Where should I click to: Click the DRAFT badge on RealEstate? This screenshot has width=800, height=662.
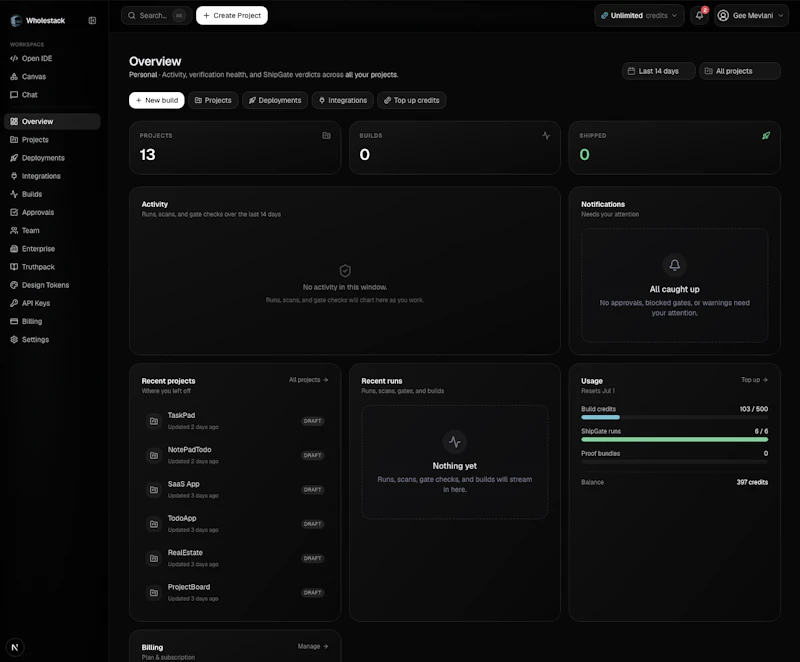point(312,558)
